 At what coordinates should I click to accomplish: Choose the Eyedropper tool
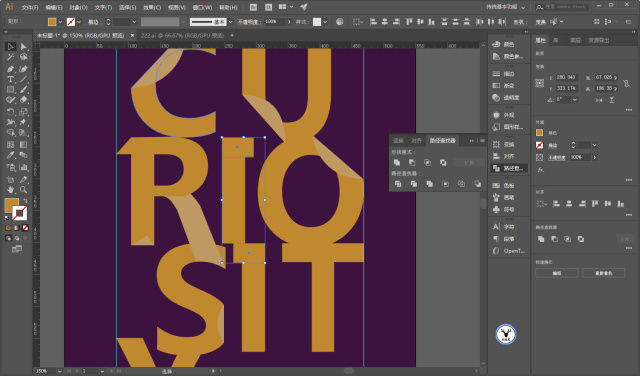pyautogui.click(x=10, y=155)
